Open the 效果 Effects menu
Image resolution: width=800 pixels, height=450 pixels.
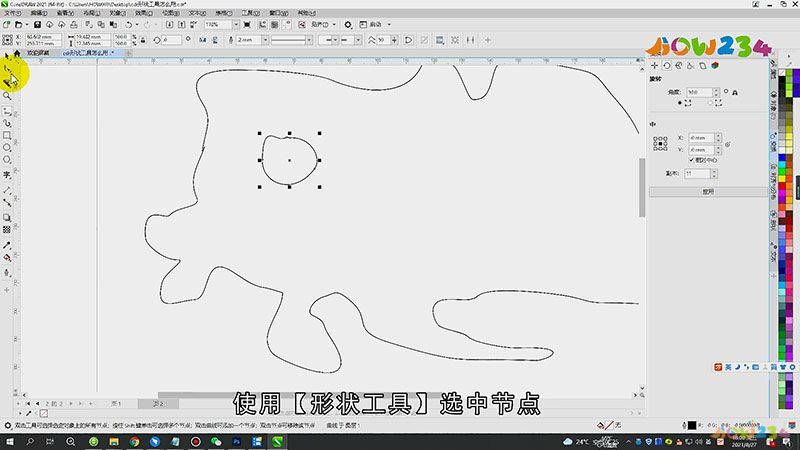pyautogui.click(x=143, y=13)
